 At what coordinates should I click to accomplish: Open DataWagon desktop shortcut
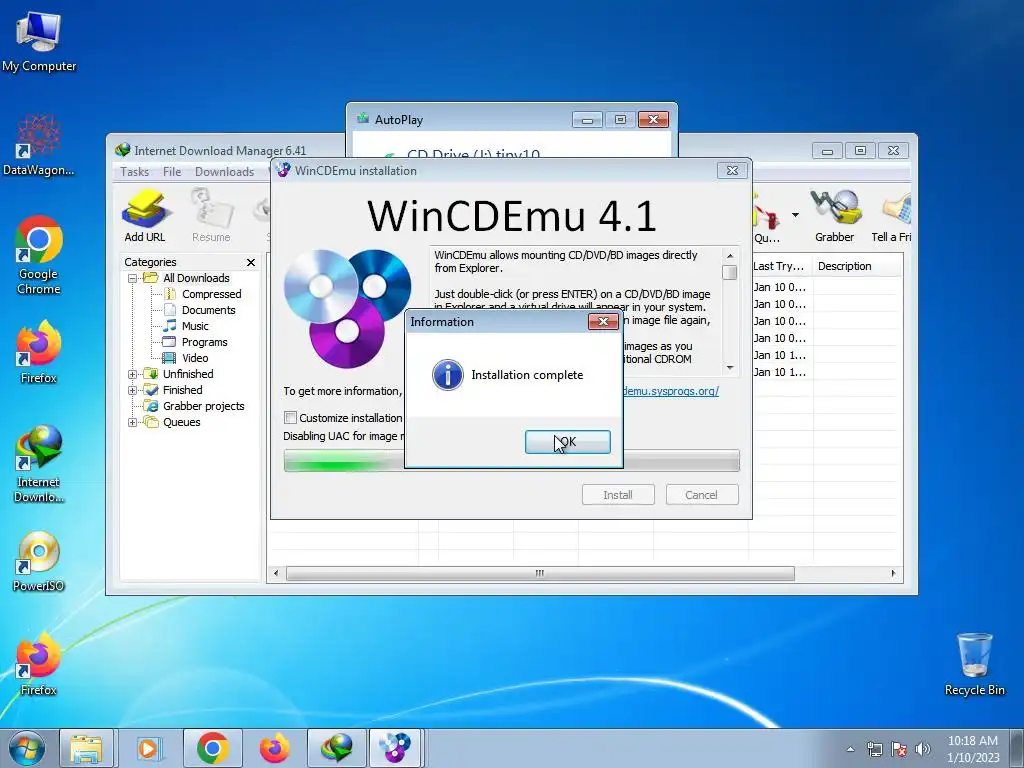39,145
